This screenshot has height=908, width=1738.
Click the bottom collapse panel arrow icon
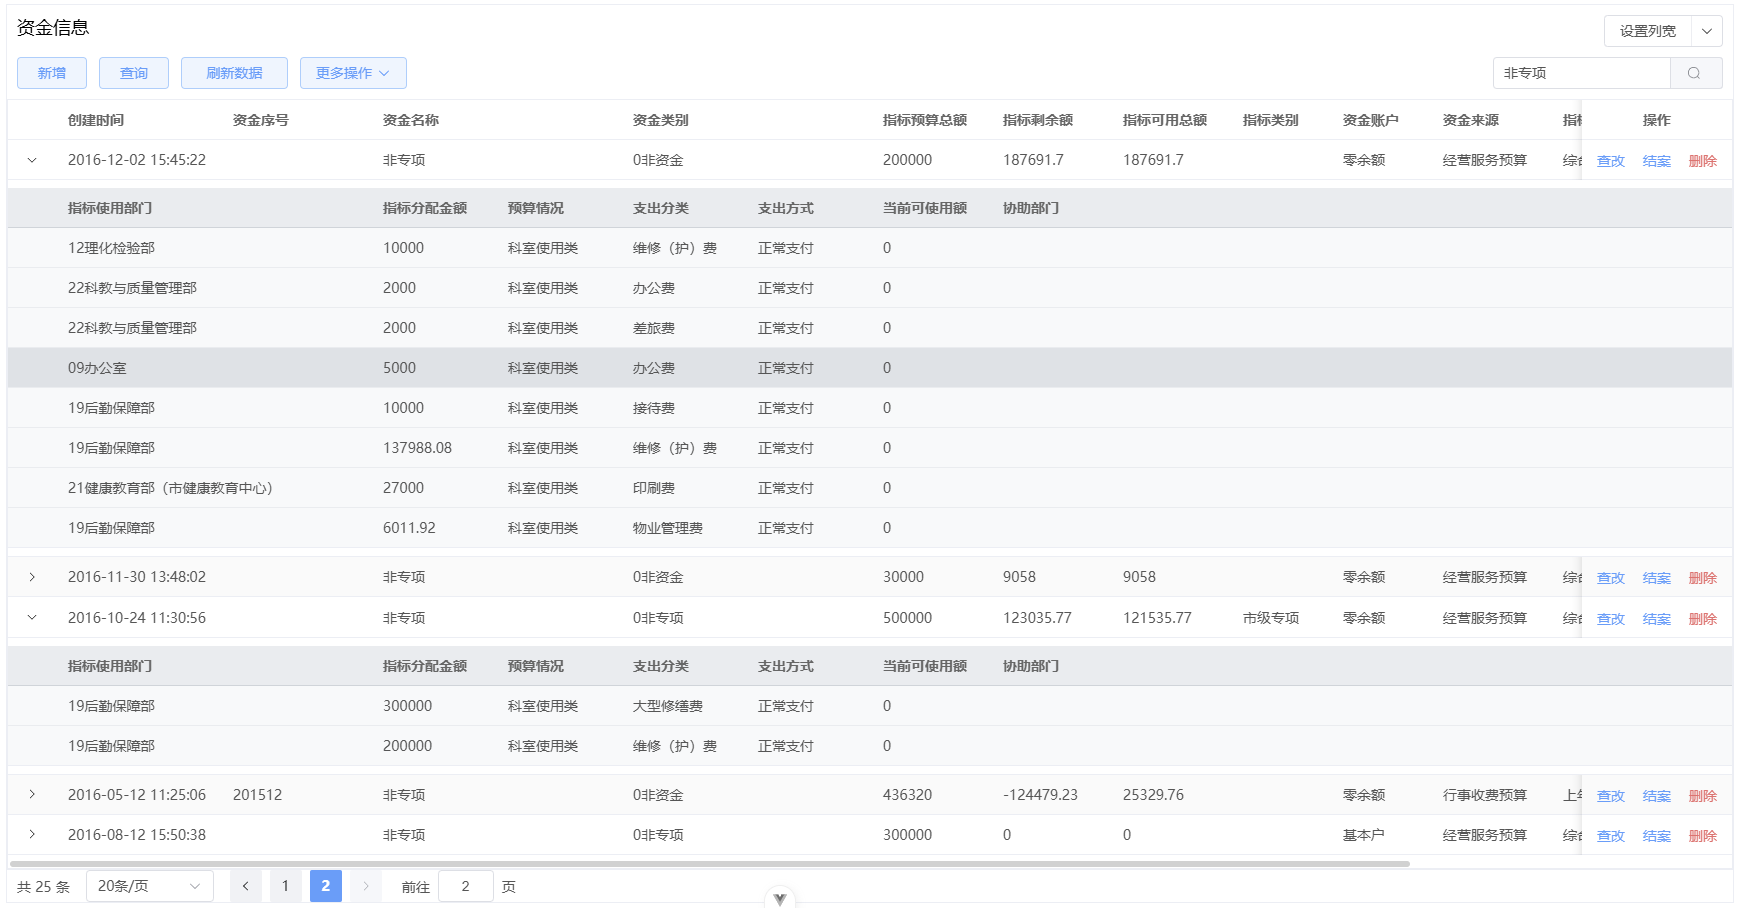click(780, 898)
